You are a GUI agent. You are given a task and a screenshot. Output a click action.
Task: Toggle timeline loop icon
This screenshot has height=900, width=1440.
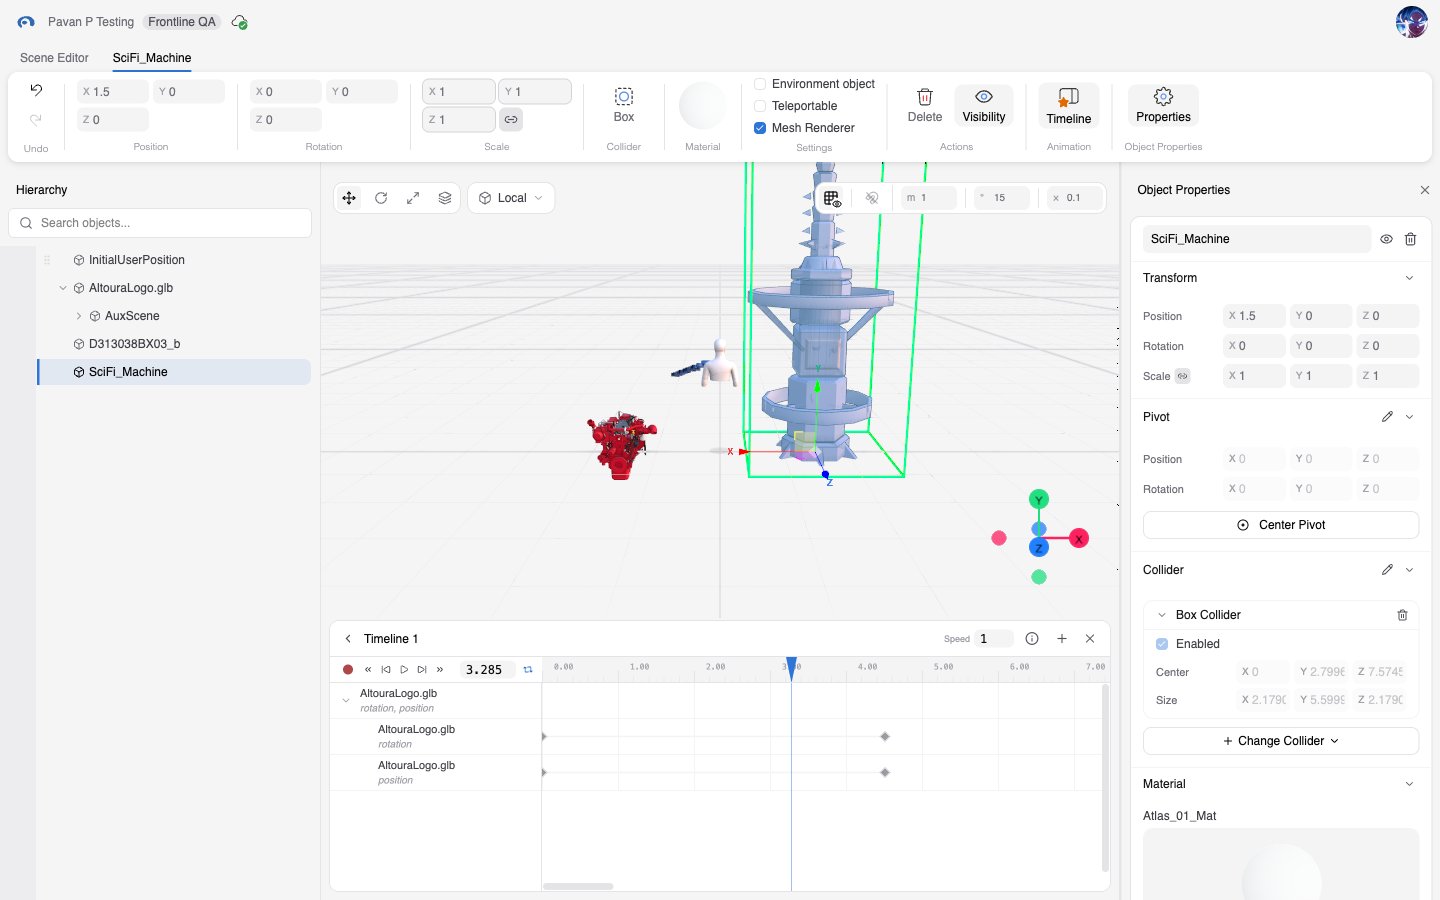pyautogui.click(x=528, y=670)
